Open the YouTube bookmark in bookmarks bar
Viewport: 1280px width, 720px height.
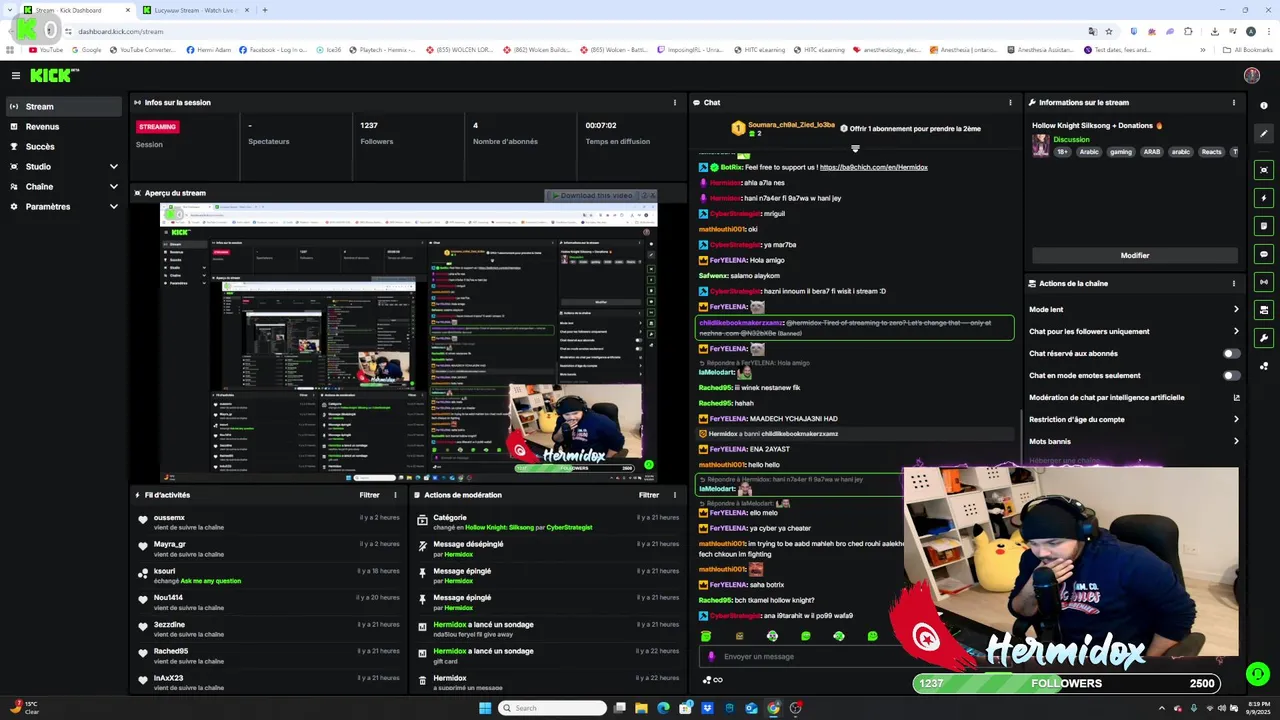click(46, 49)
